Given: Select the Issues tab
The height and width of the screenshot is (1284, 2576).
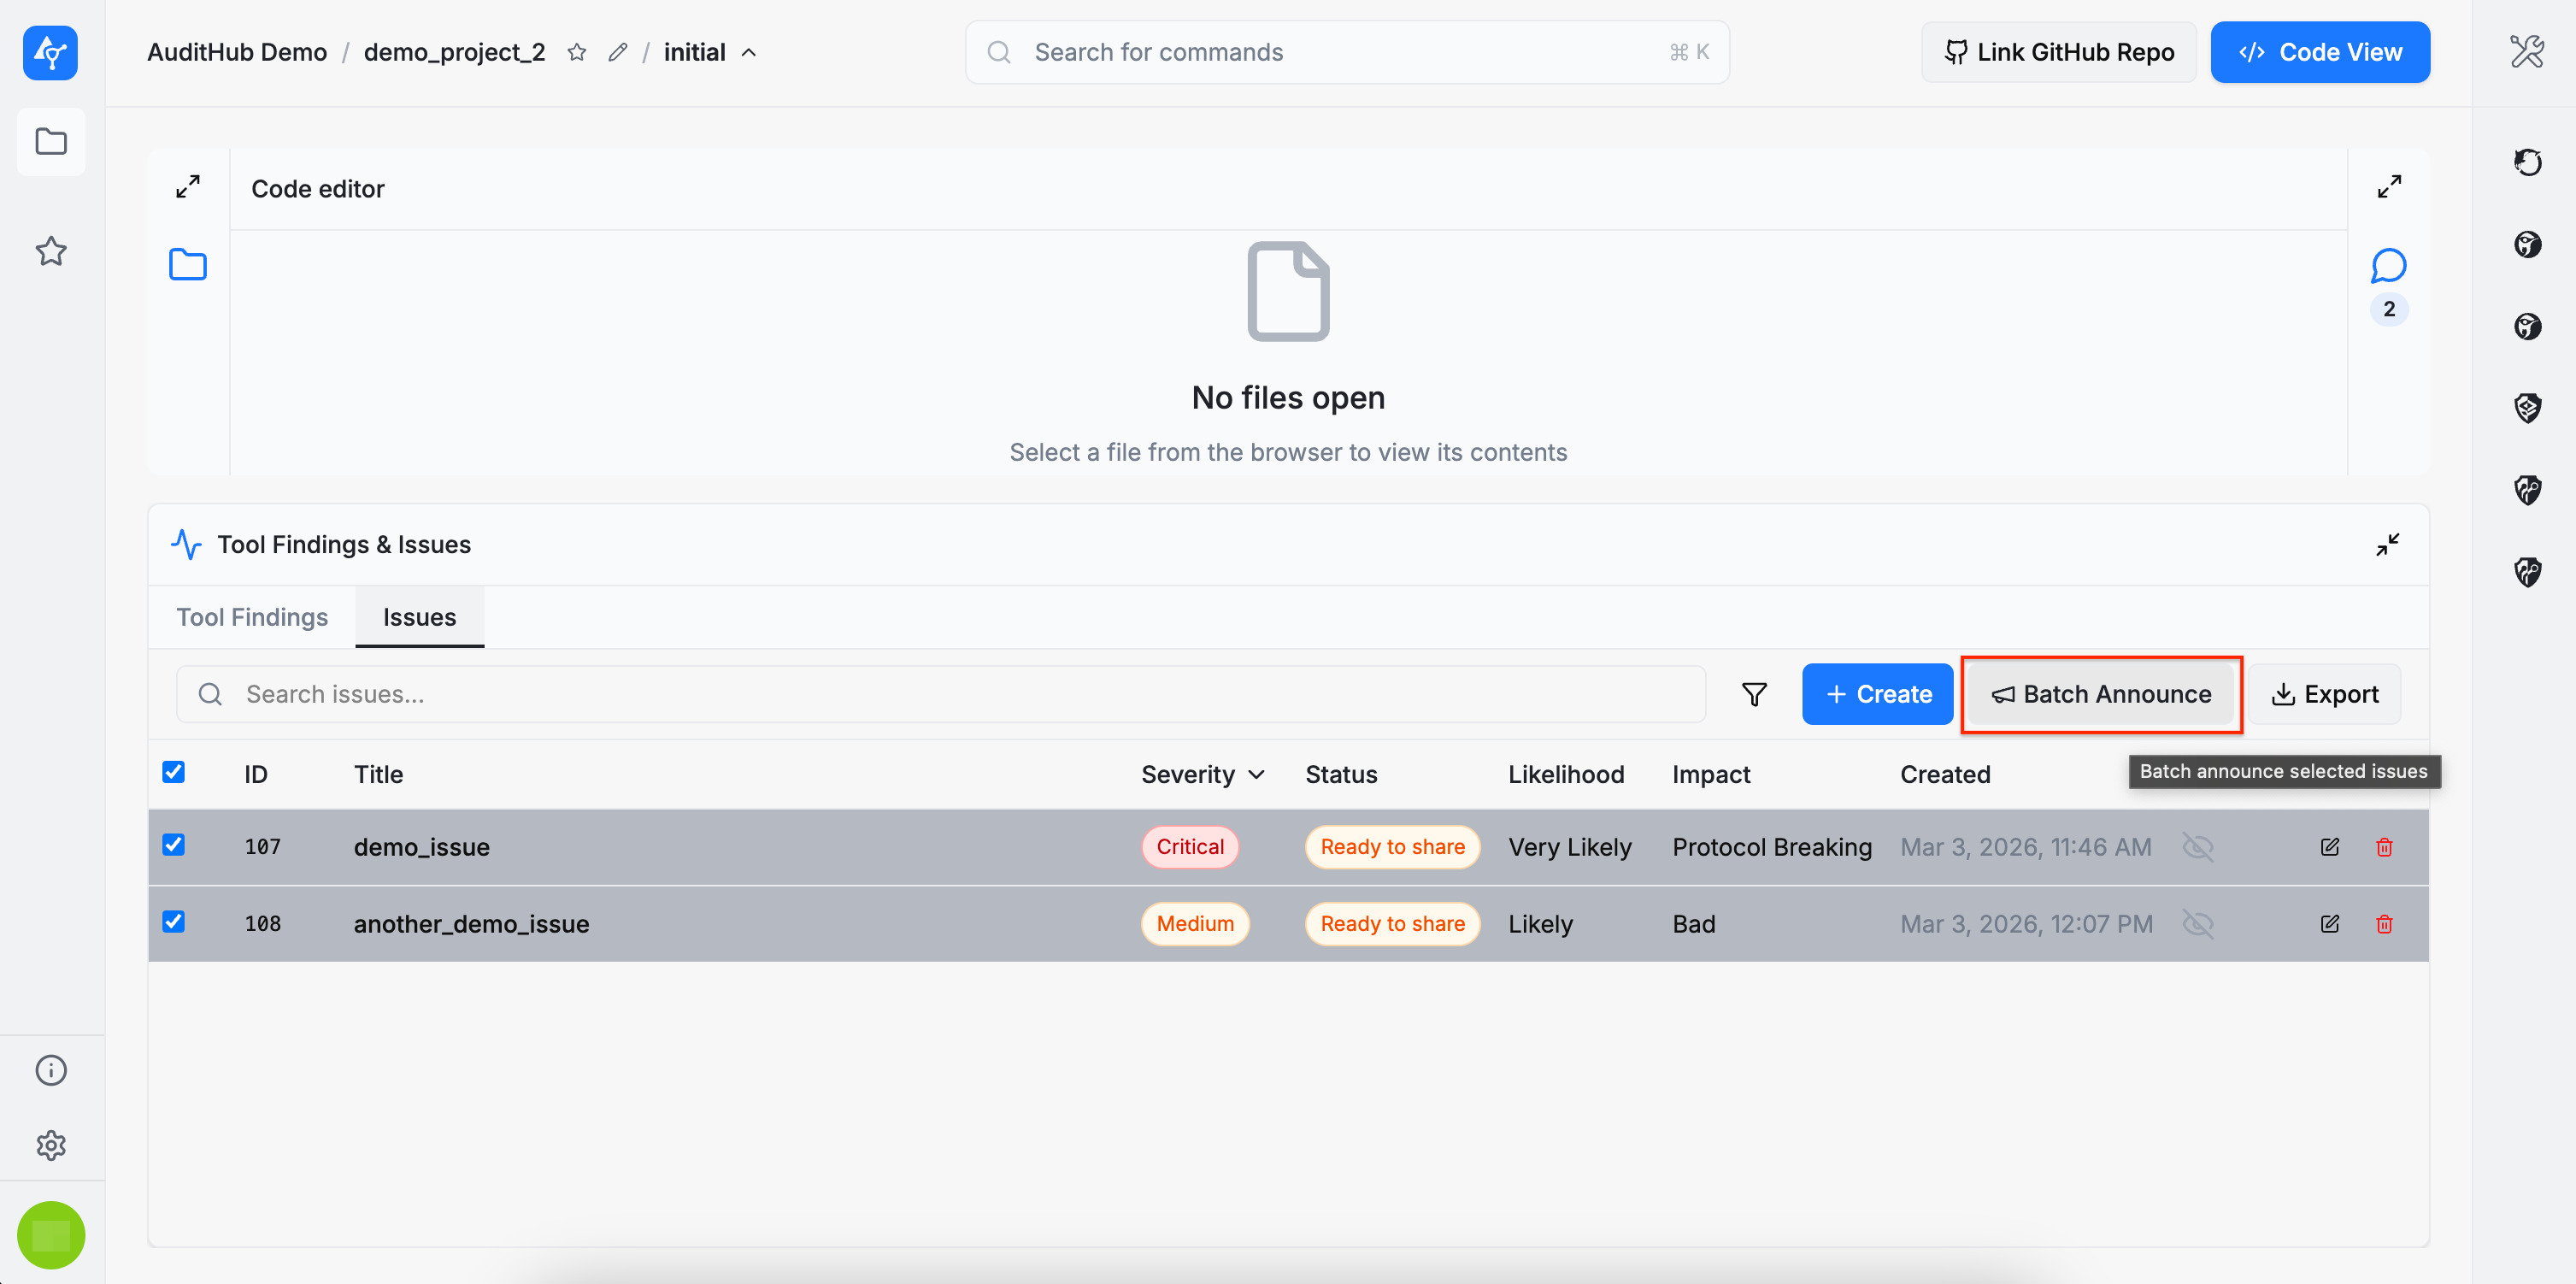Looking at the screenshot, I should tap(419, 617).
